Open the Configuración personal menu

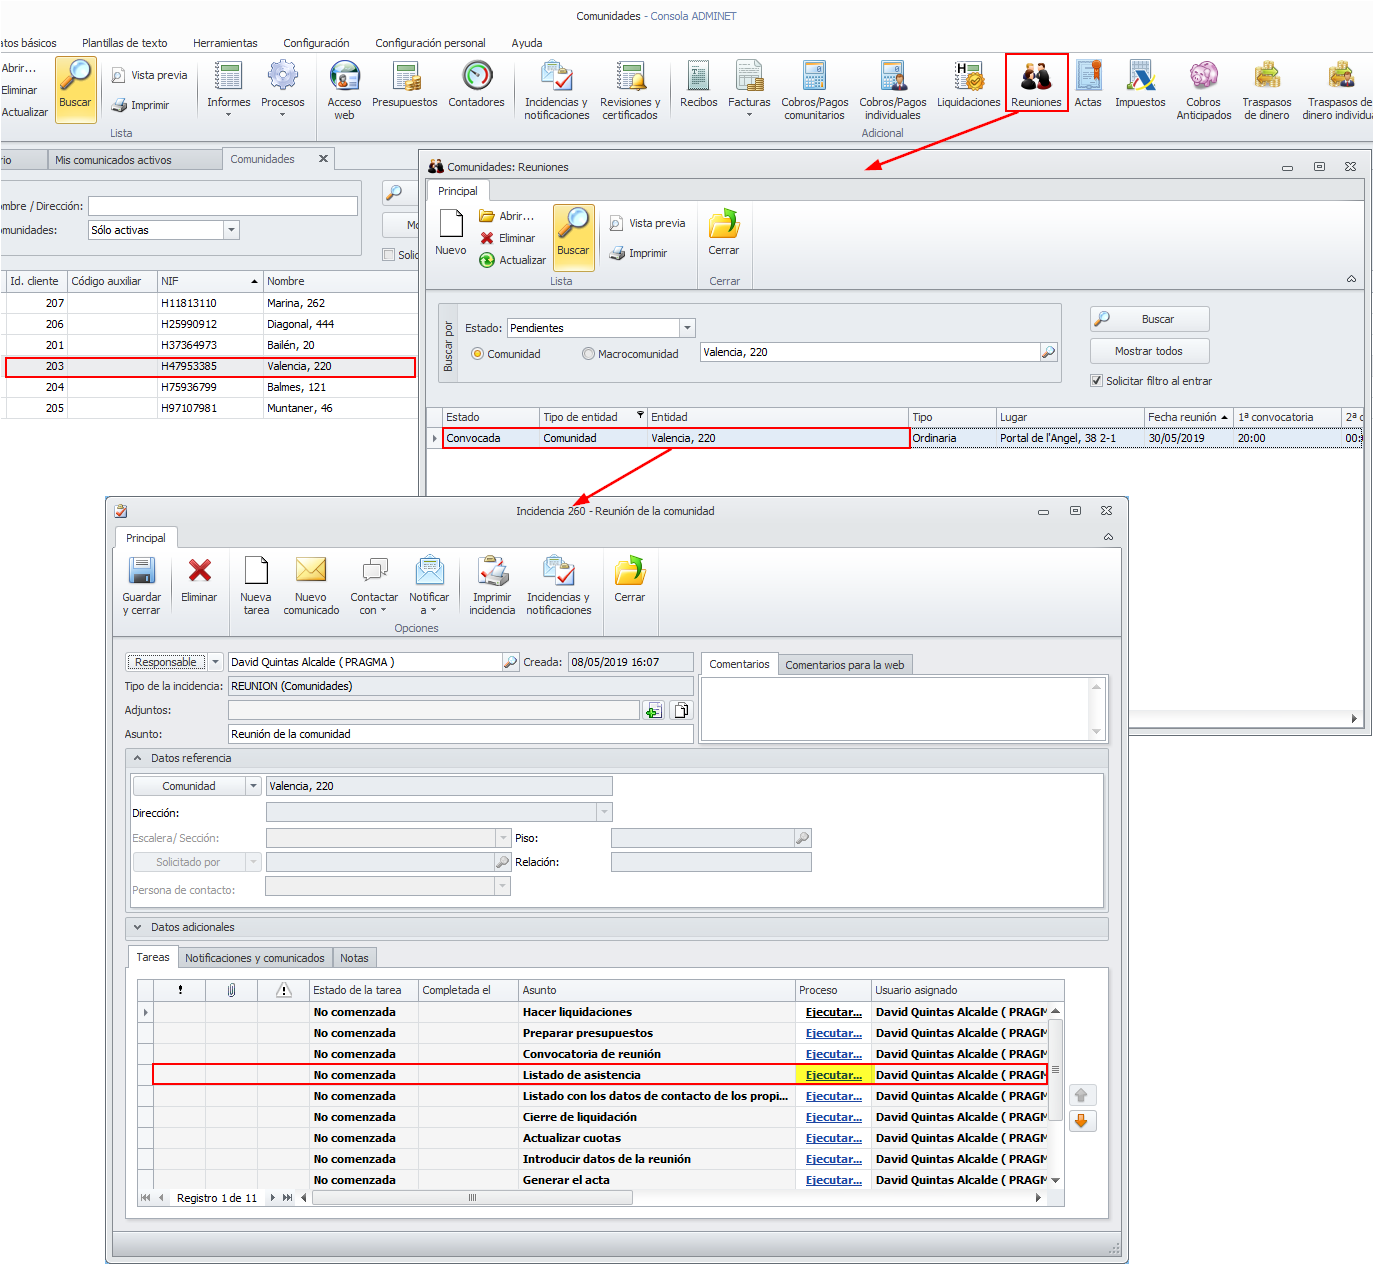click(430, 43)
